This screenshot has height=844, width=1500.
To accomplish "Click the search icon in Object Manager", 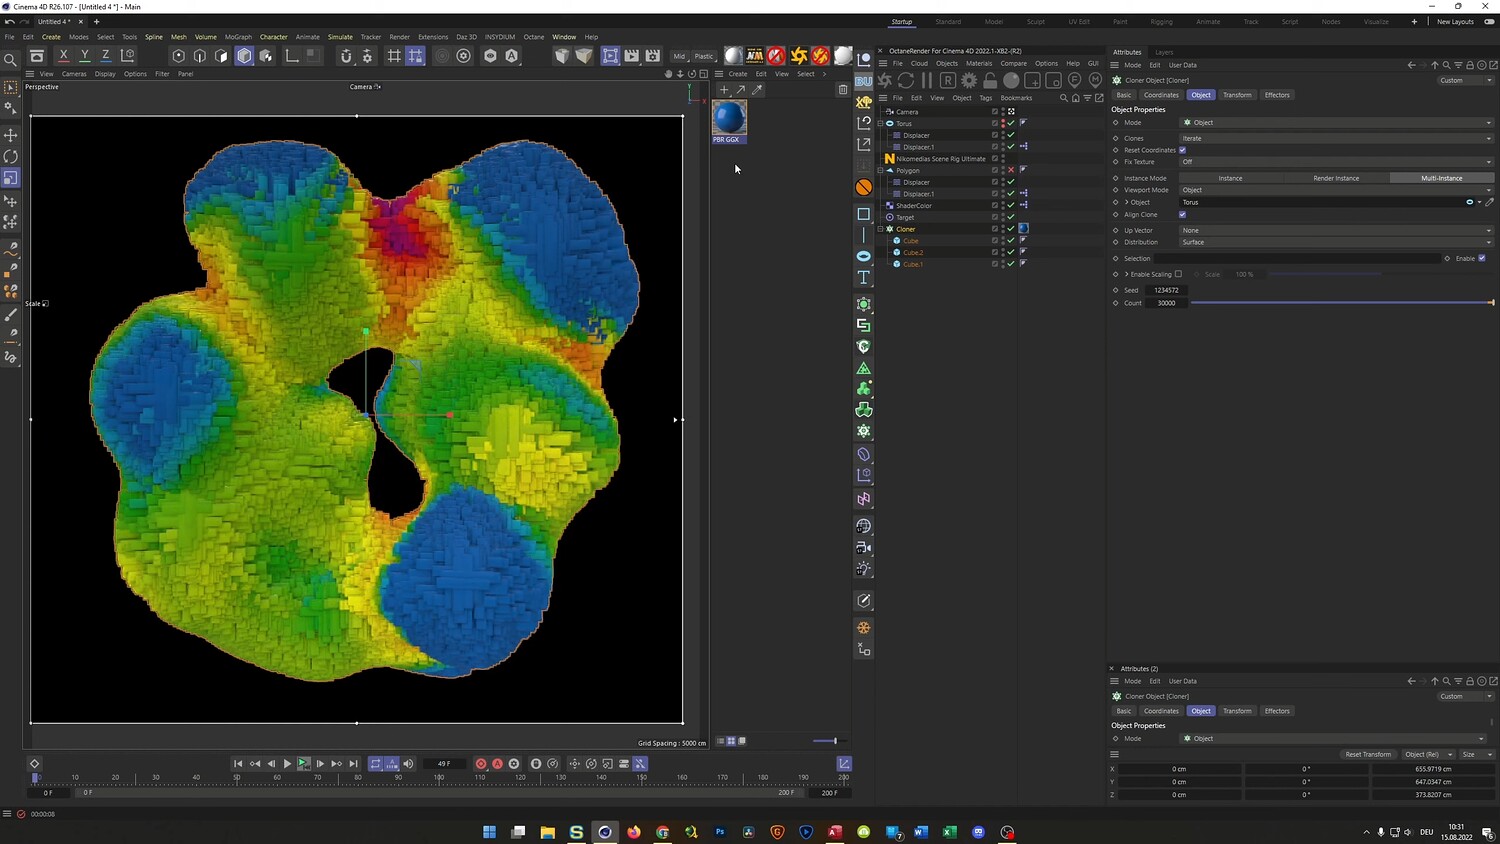I will pyautogui.click(x=1064, y=98).
